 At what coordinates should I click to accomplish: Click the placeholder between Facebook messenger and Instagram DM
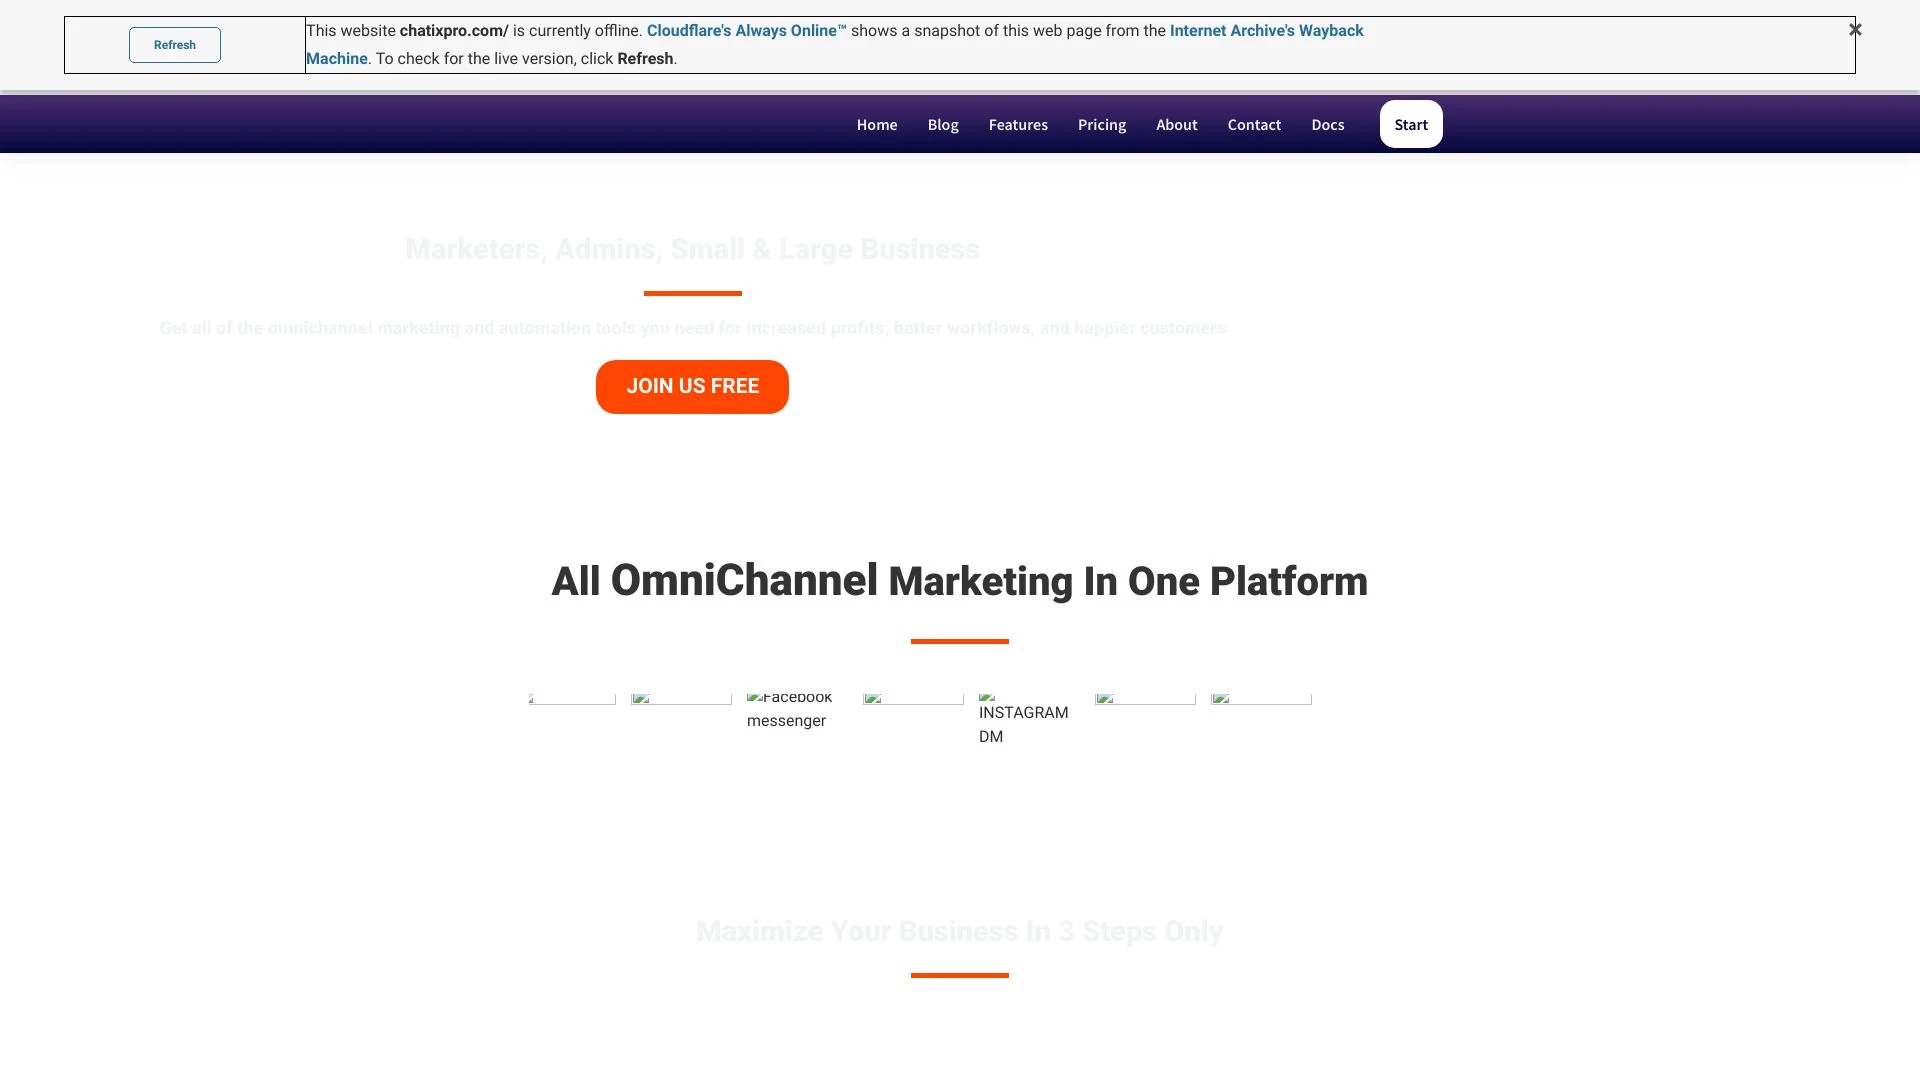coord(913,700)
